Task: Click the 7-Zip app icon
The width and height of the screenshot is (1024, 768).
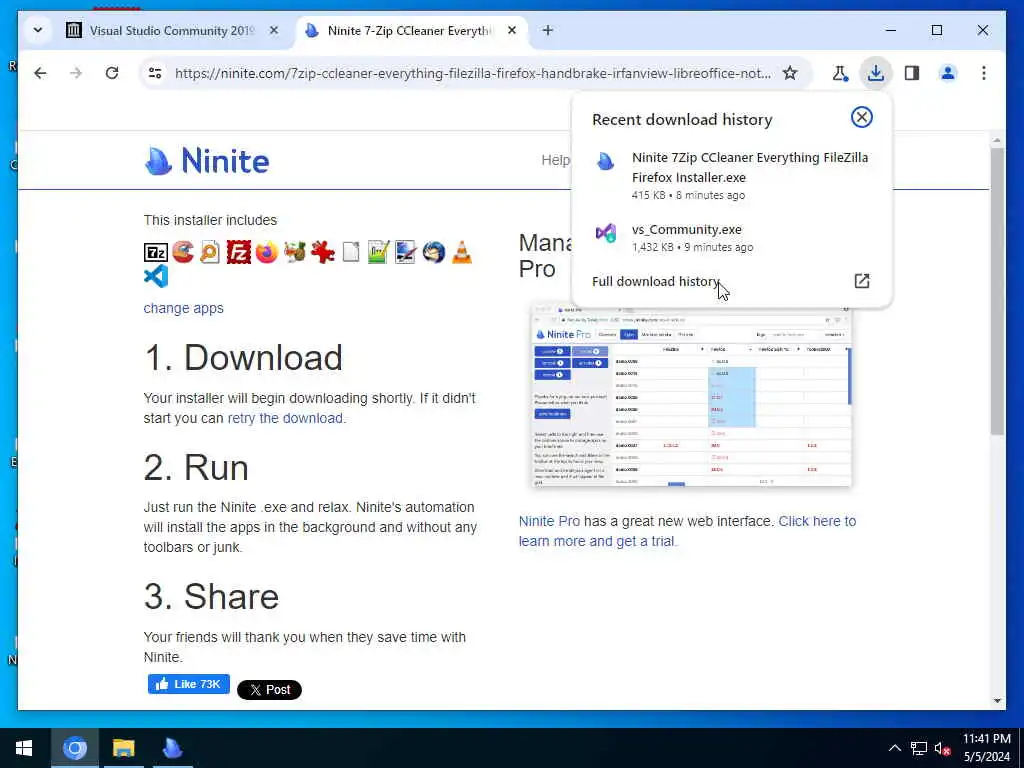Action: click(x=155, y=252)
